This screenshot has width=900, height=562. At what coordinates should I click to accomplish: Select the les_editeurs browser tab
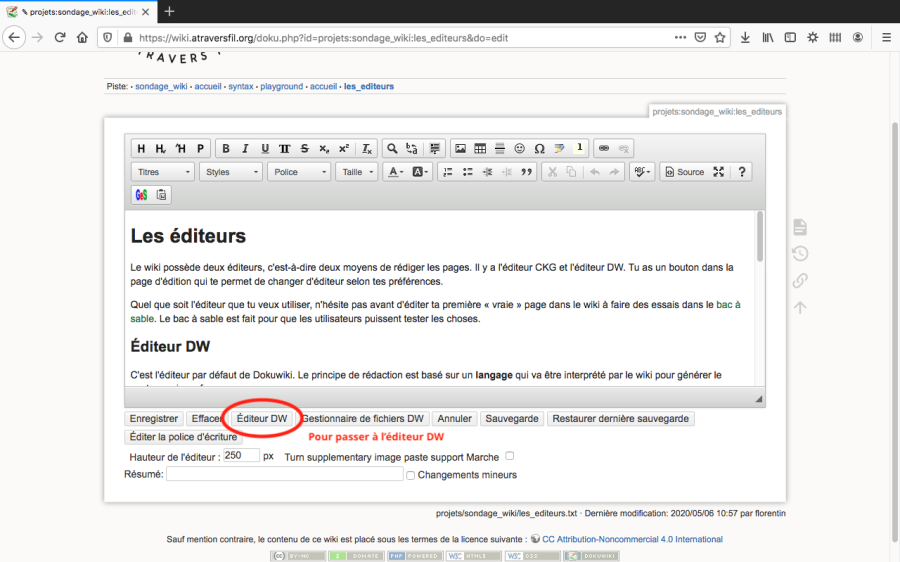[x=77, y=11]
